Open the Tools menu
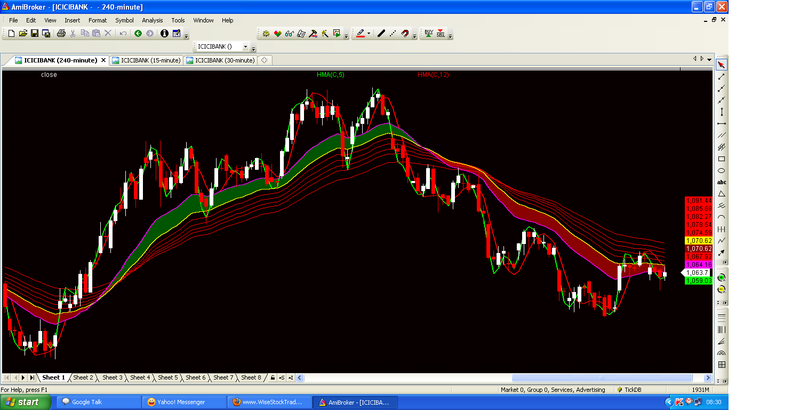Viewport: 800px width, 410px height. click(178, 20)
